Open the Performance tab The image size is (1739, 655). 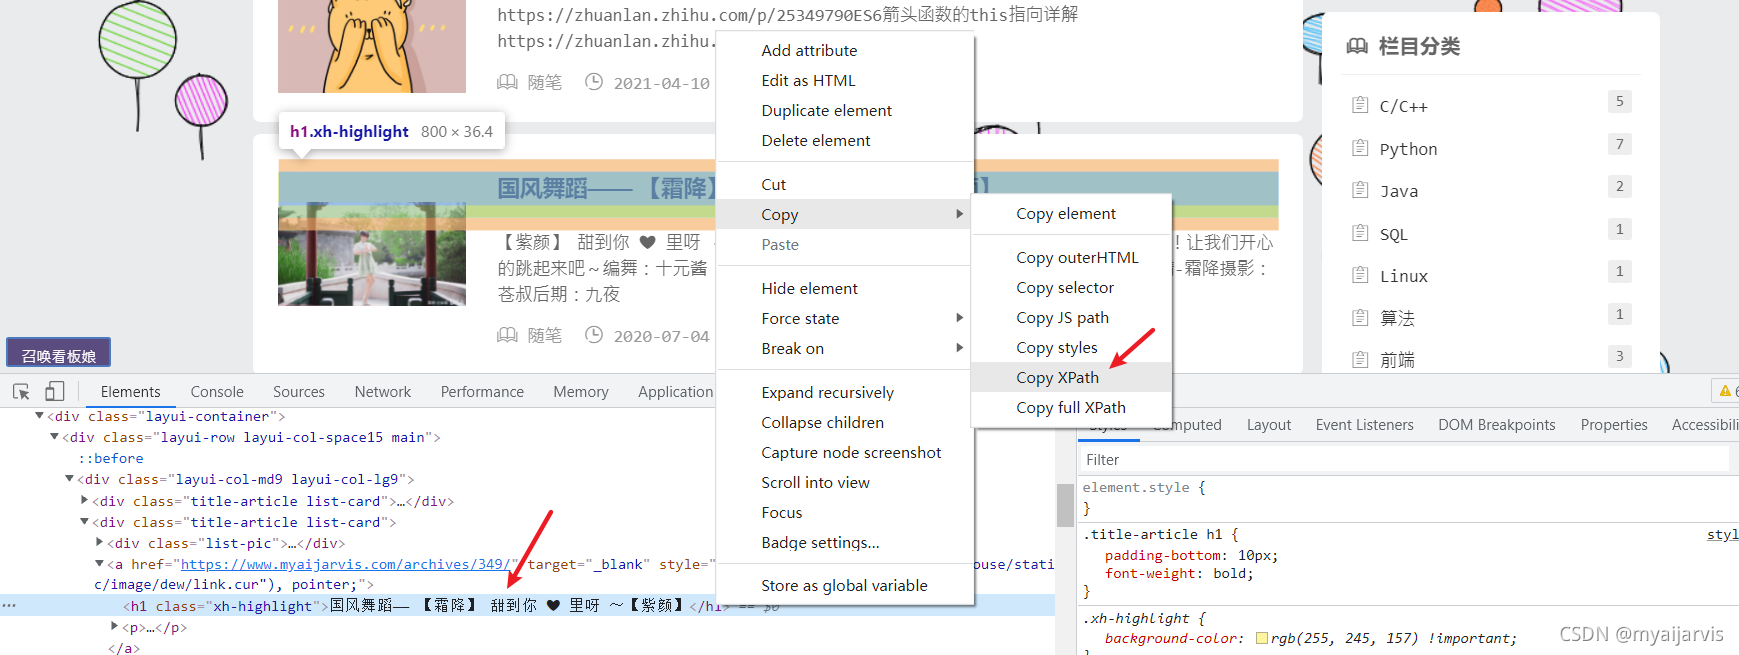482,392
